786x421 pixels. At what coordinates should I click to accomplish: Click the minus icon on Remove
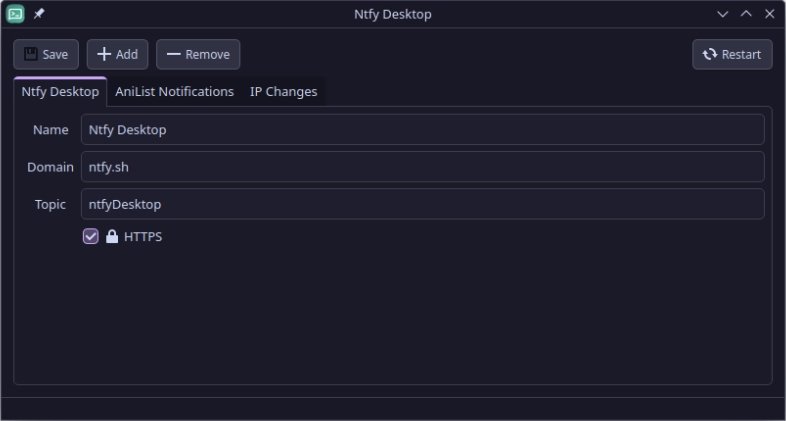click(173, 54)
